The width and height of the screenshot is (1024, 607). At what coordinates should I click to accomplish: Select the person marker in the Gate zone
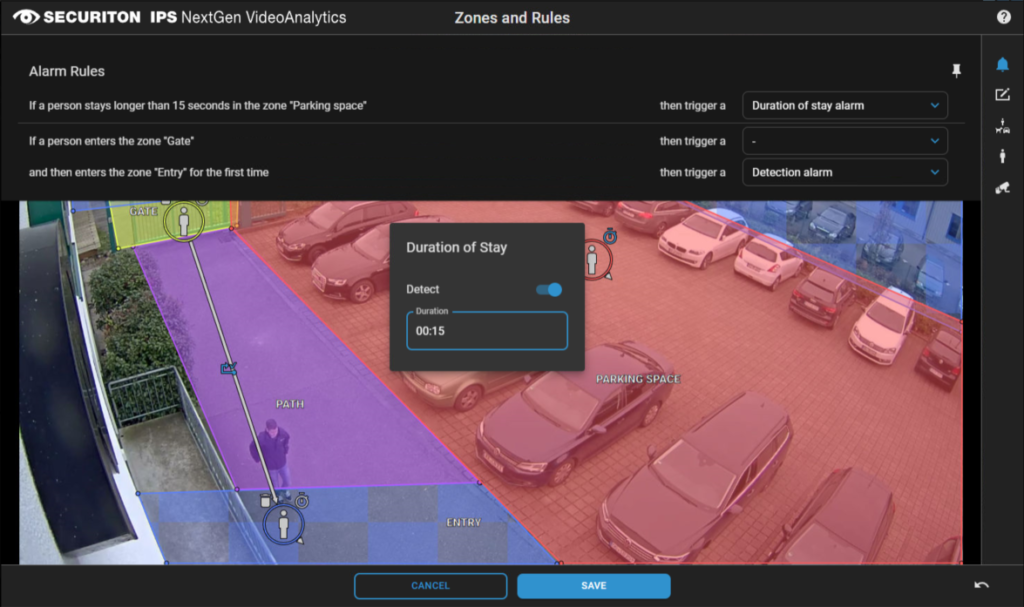click(x=182, y=223)
